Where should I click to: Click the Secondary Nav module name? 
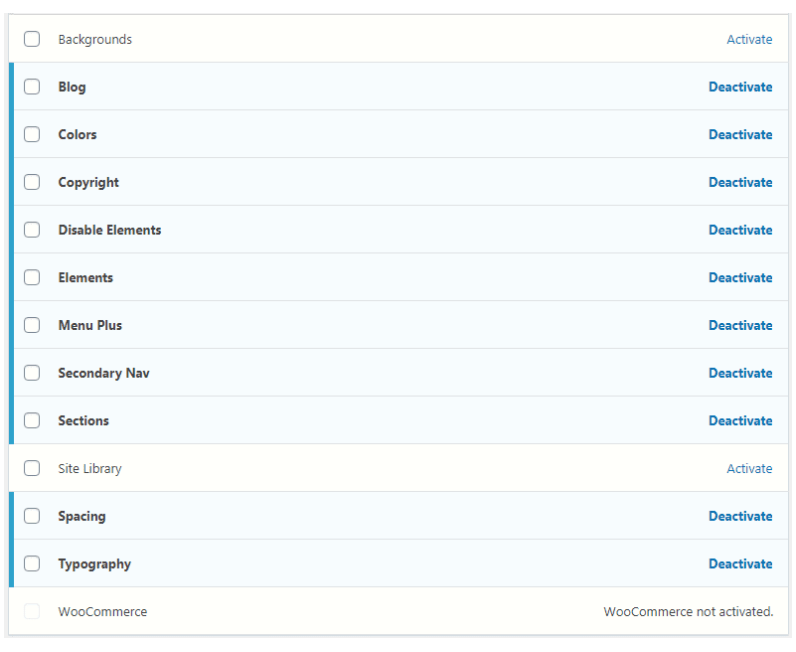click(x=104, y=374)
